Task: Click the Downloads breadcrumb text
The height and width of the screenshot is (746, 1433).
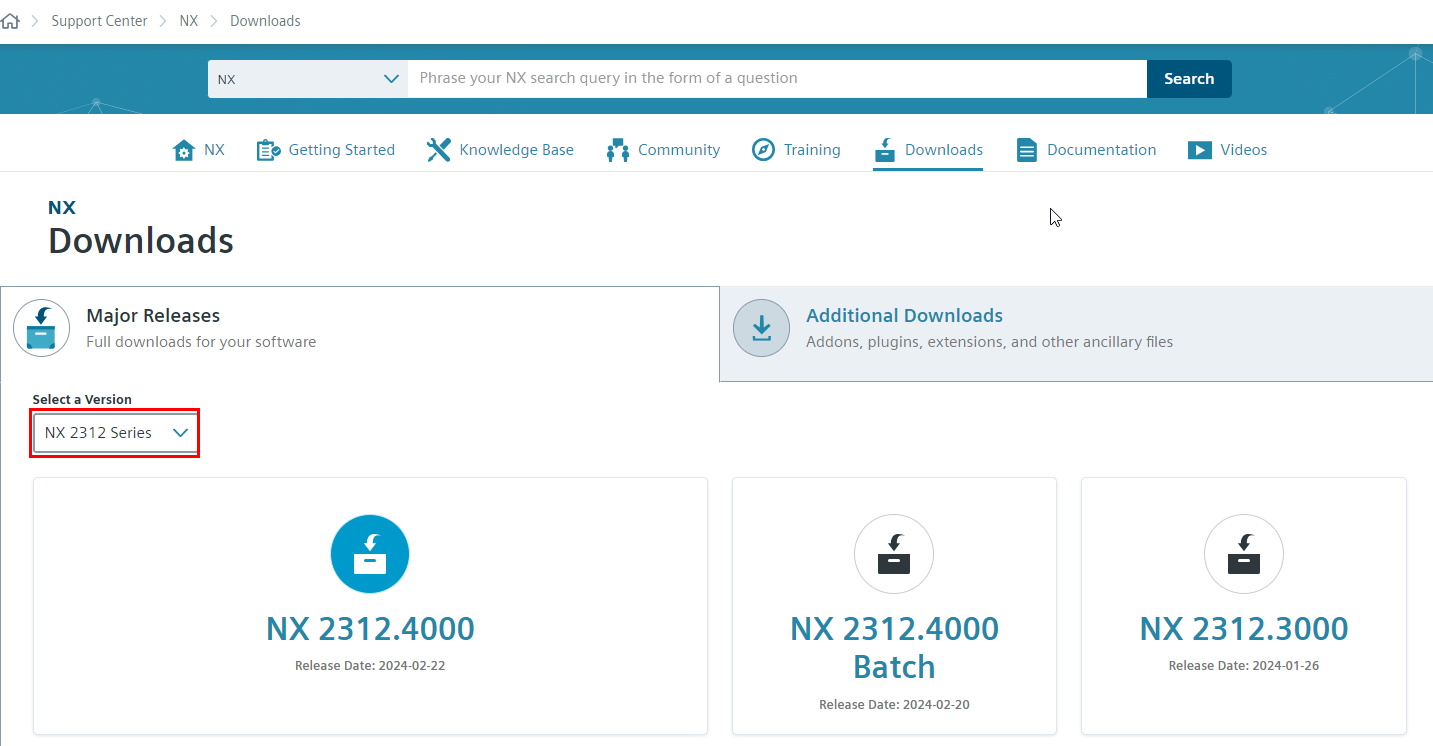Action: point(265,21)
